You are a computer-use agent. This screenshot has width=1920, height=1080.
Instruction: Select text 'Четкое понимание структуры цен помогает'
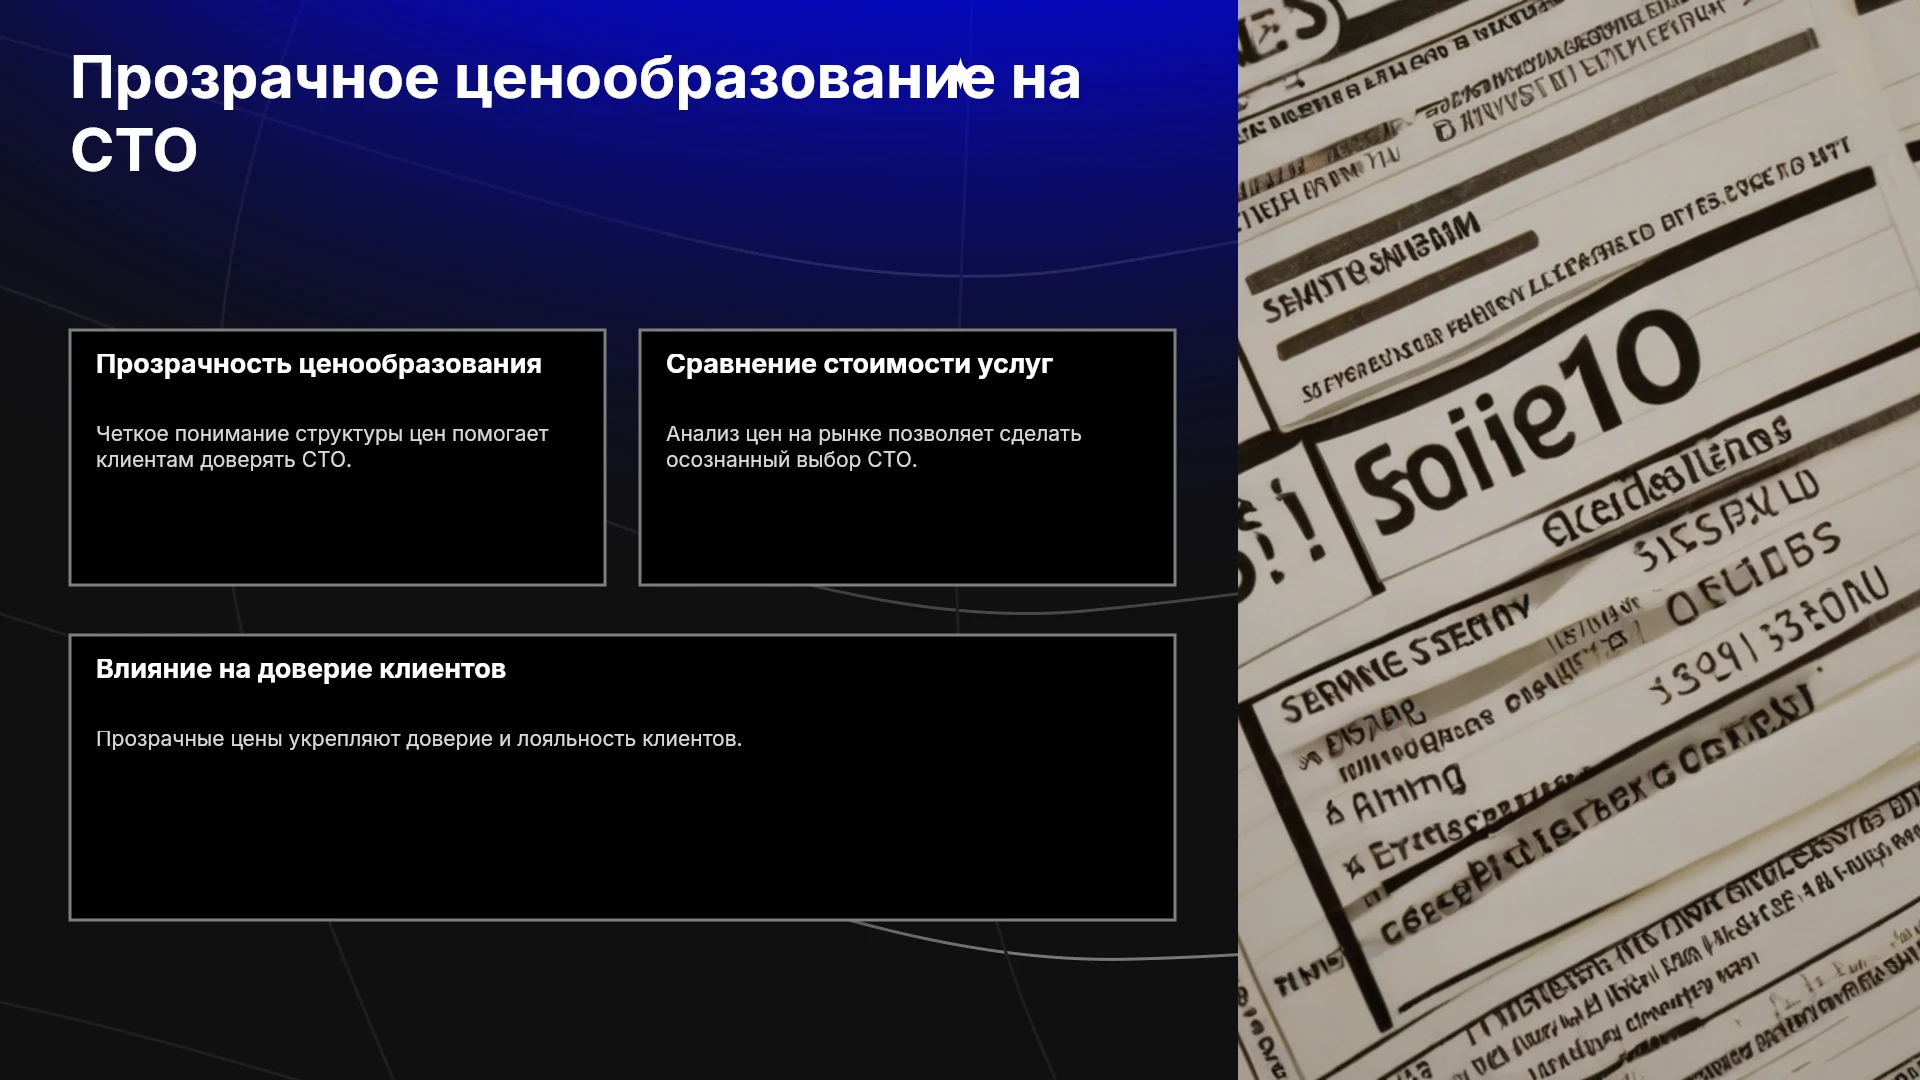pos(322,434)
